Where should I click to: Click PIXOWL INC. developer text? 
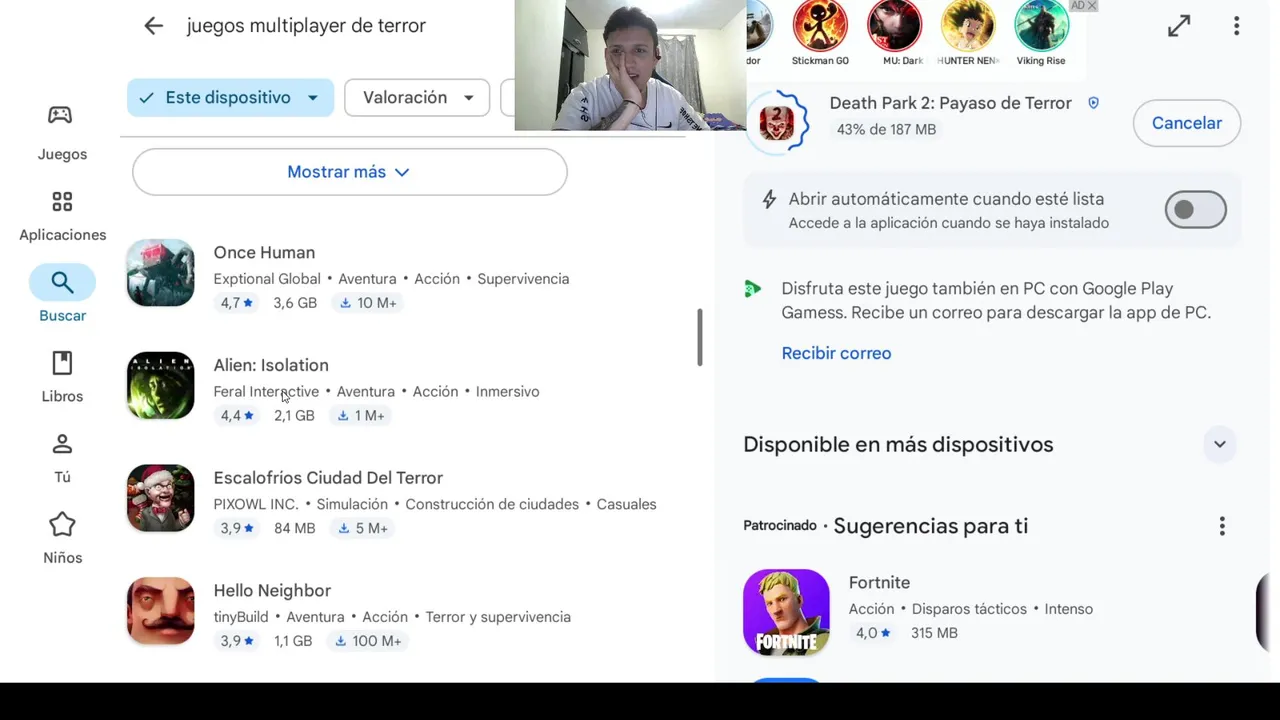(256, 504)
